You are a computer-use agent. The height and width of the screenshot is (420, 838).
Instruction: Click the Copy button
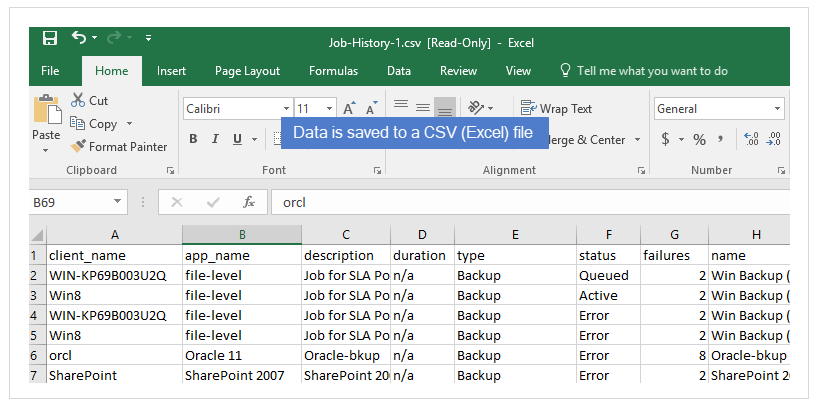(94, 124)
